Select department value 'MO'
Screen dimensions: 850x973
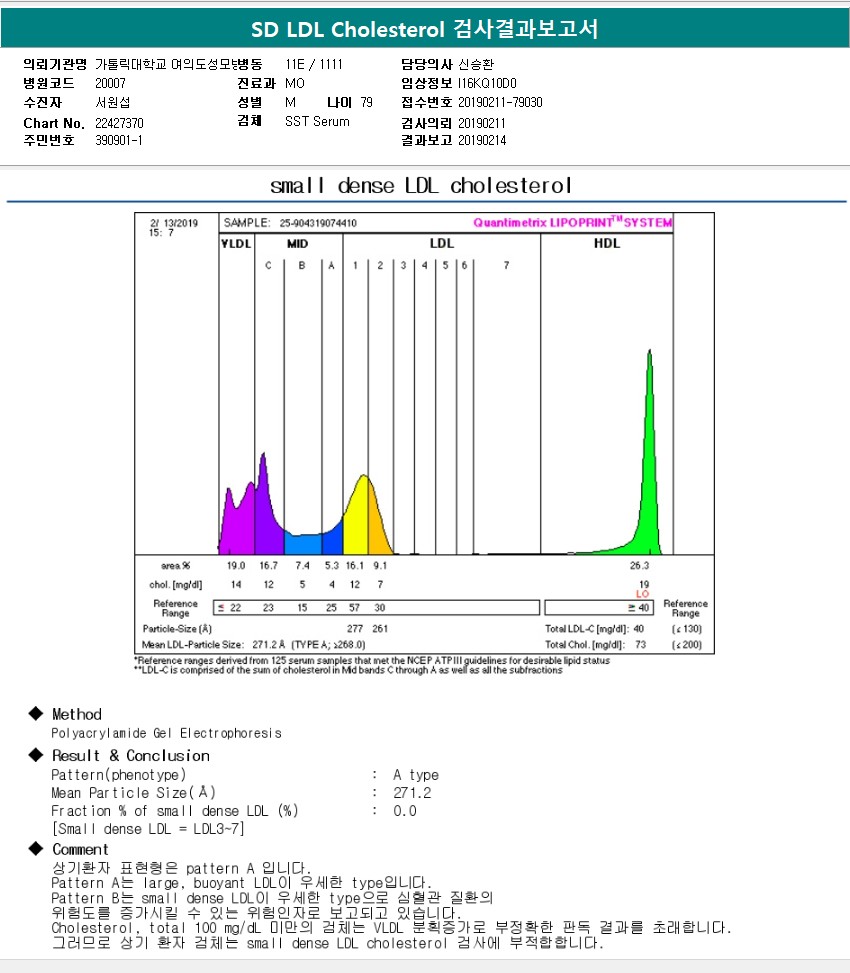click(295, 83)
